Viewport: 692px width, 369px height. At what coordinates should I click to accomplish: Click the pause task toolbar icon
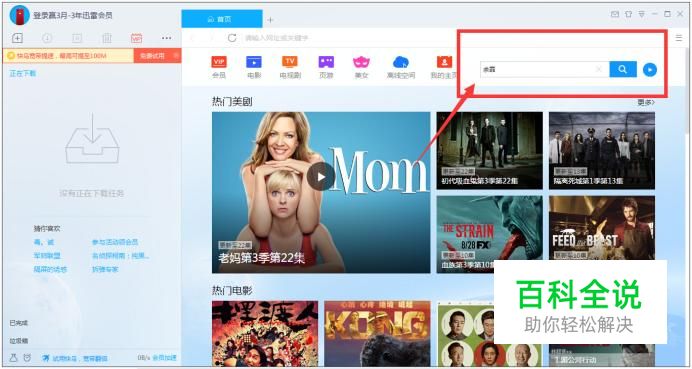77,38
